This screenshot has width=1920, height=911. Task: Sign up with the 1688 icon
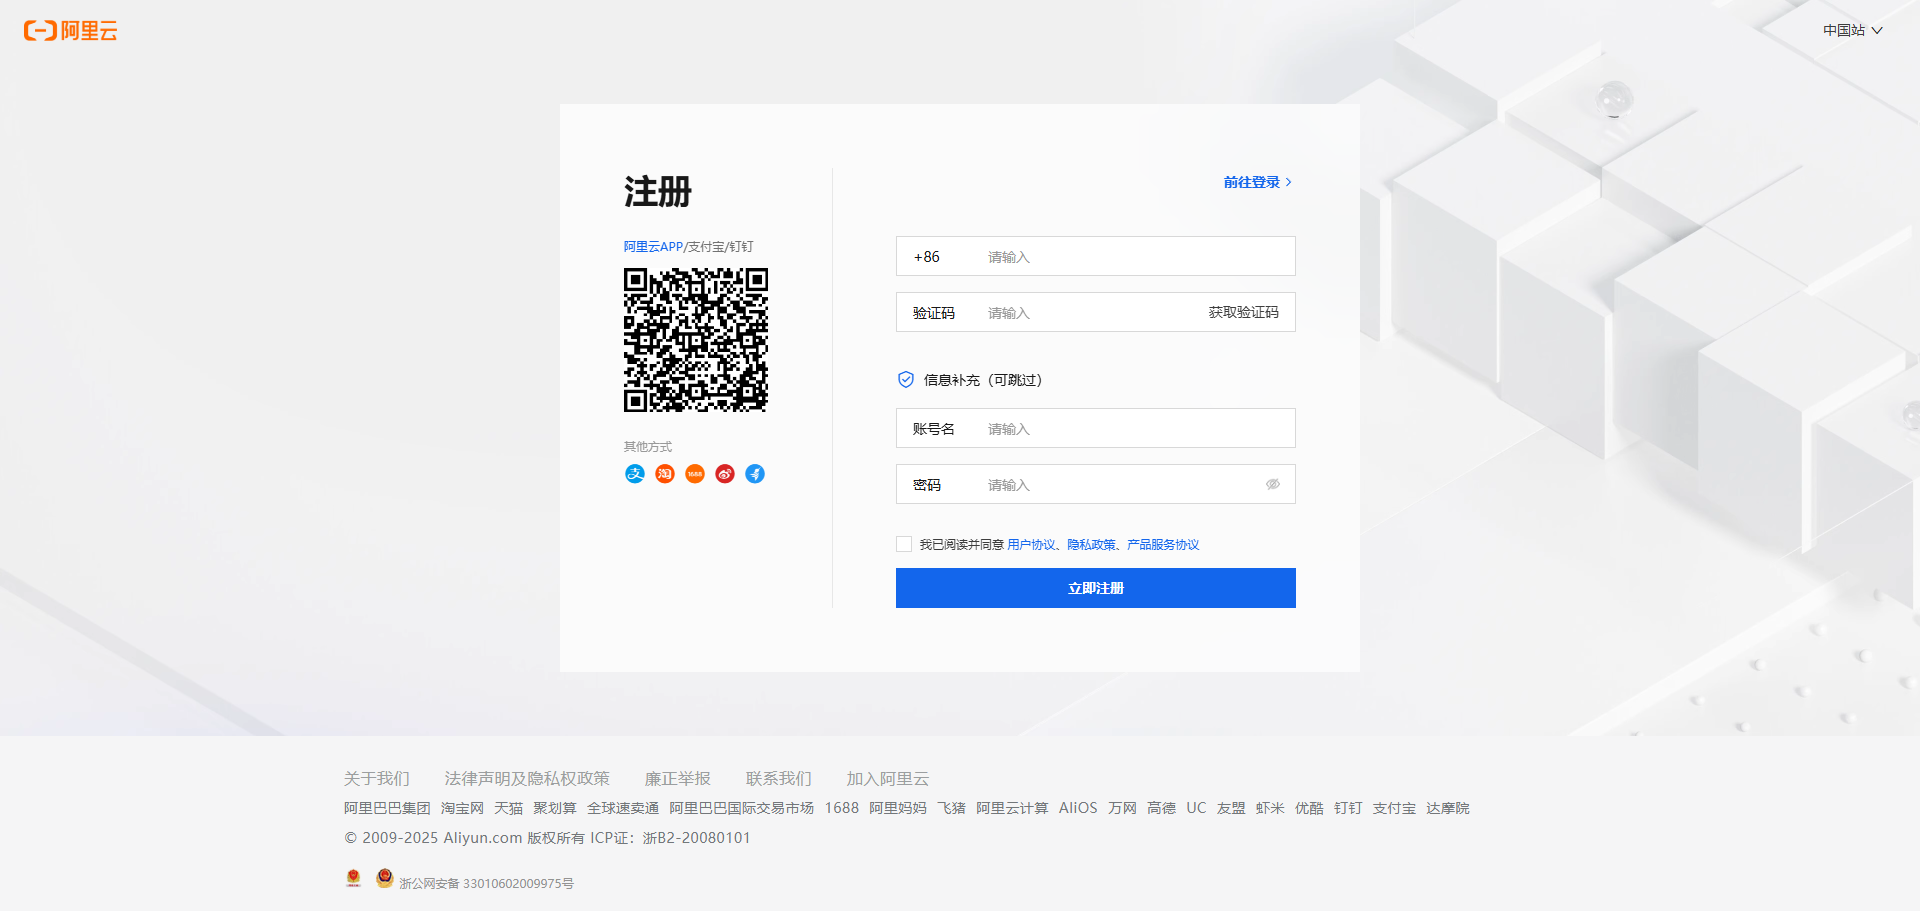point(695,474)
